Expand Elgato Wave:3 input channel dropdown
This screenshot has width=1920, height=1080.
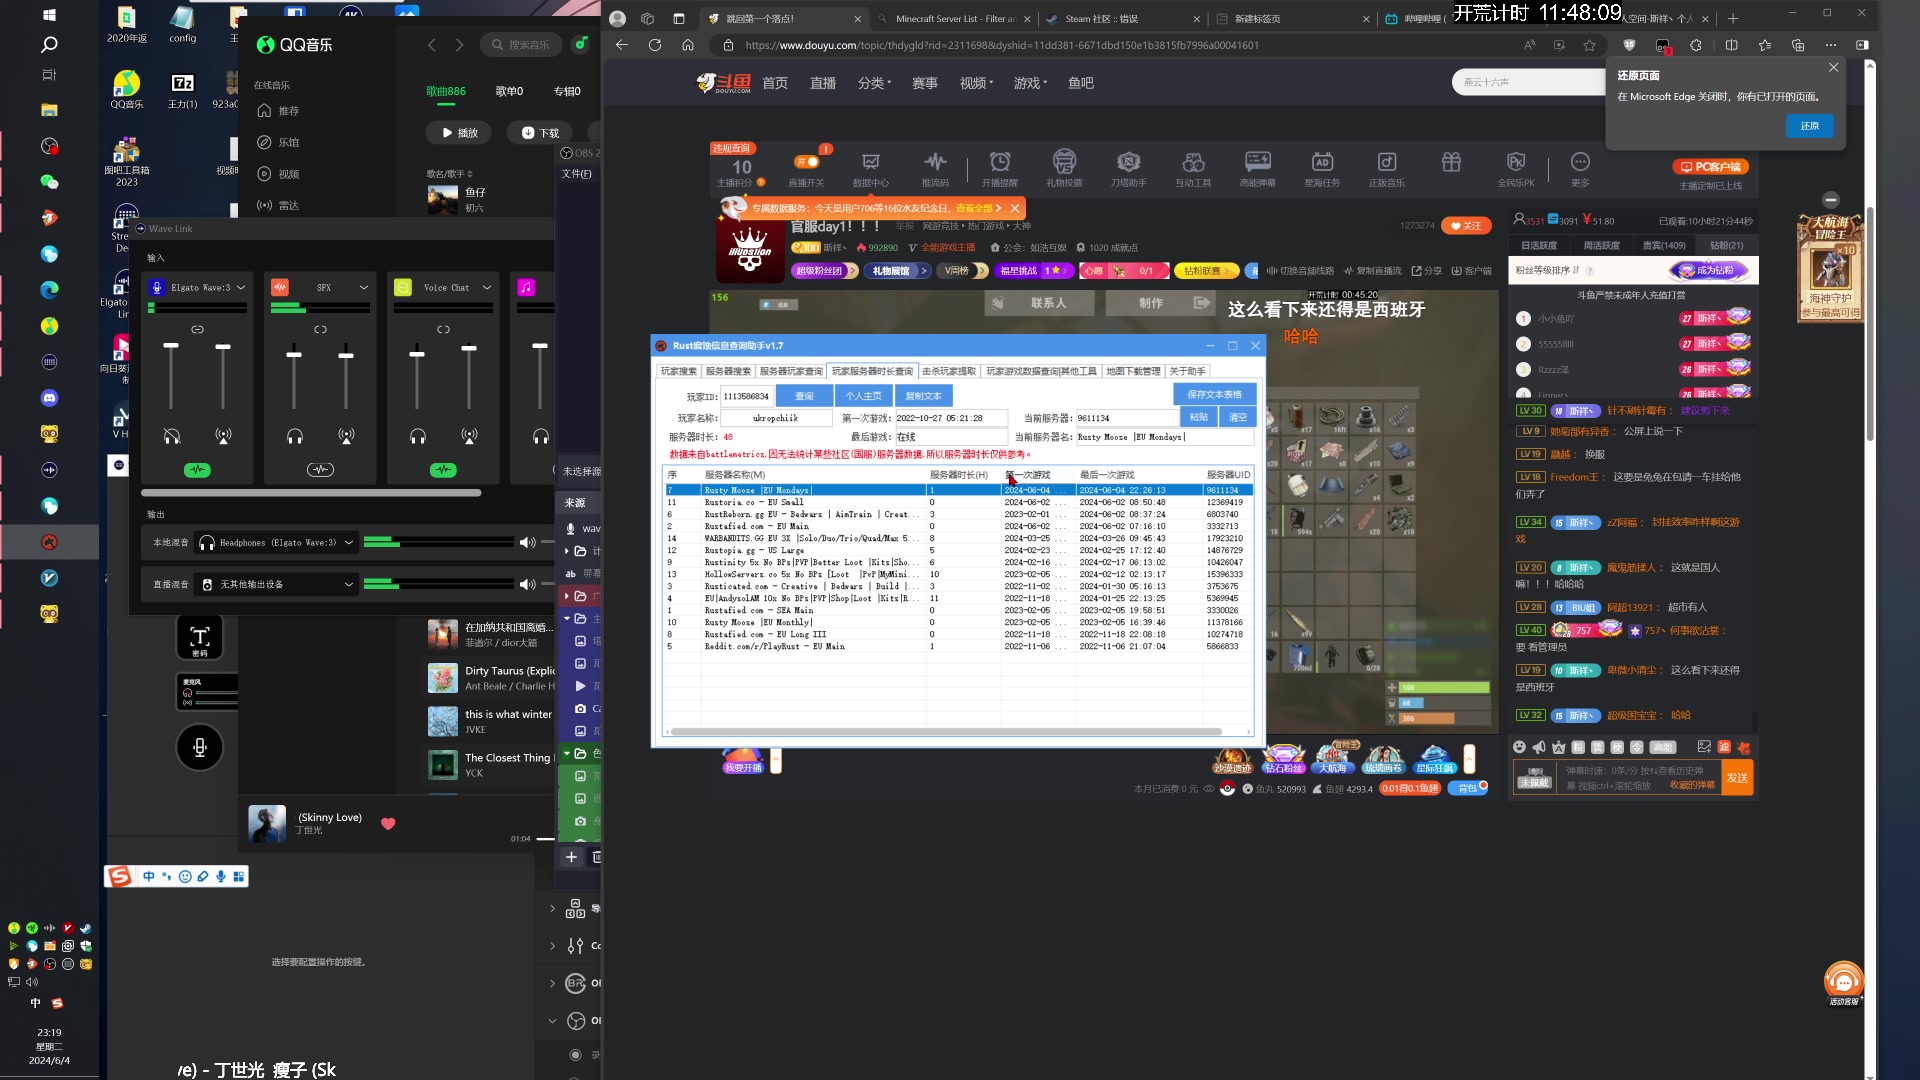click(x=241, y=288)
